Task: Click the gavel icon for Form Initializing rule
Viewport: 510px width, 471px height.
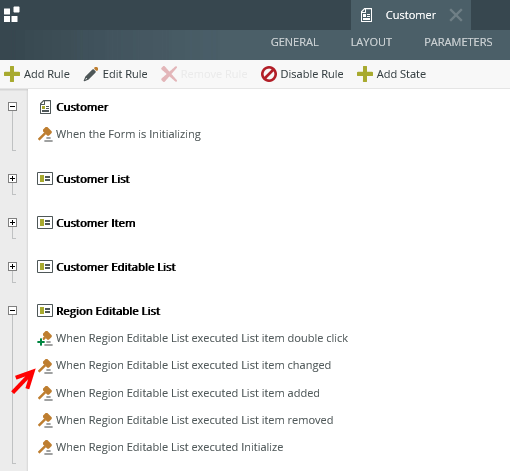Action: pyautogui.click(x=45, y=134)
